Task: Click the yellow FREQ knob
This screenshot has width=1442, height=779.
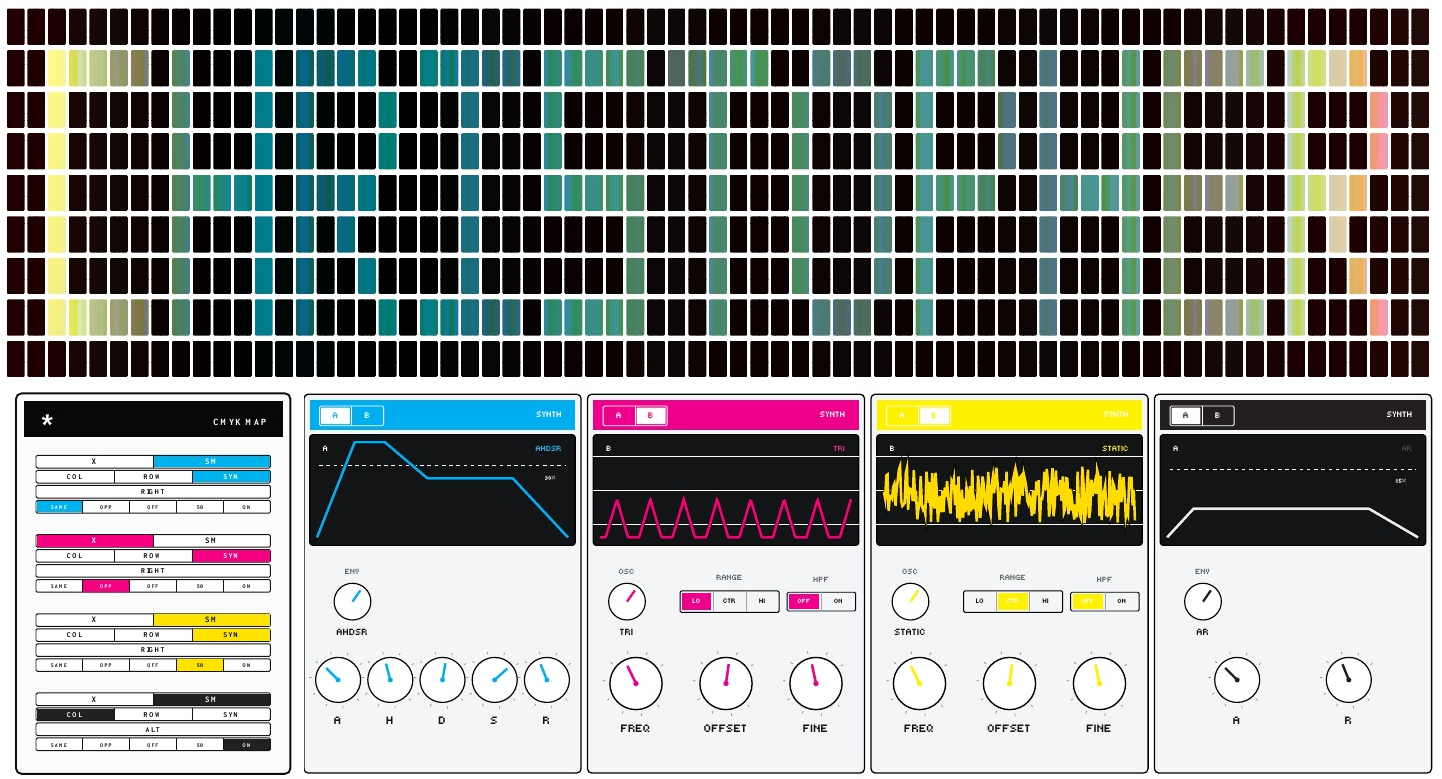Action: [x=919, y=683]
